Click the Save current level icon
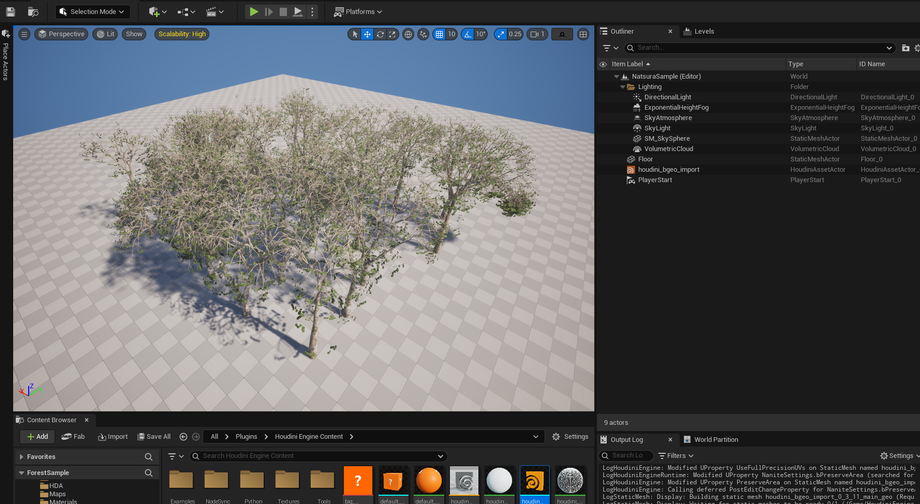 11,12
